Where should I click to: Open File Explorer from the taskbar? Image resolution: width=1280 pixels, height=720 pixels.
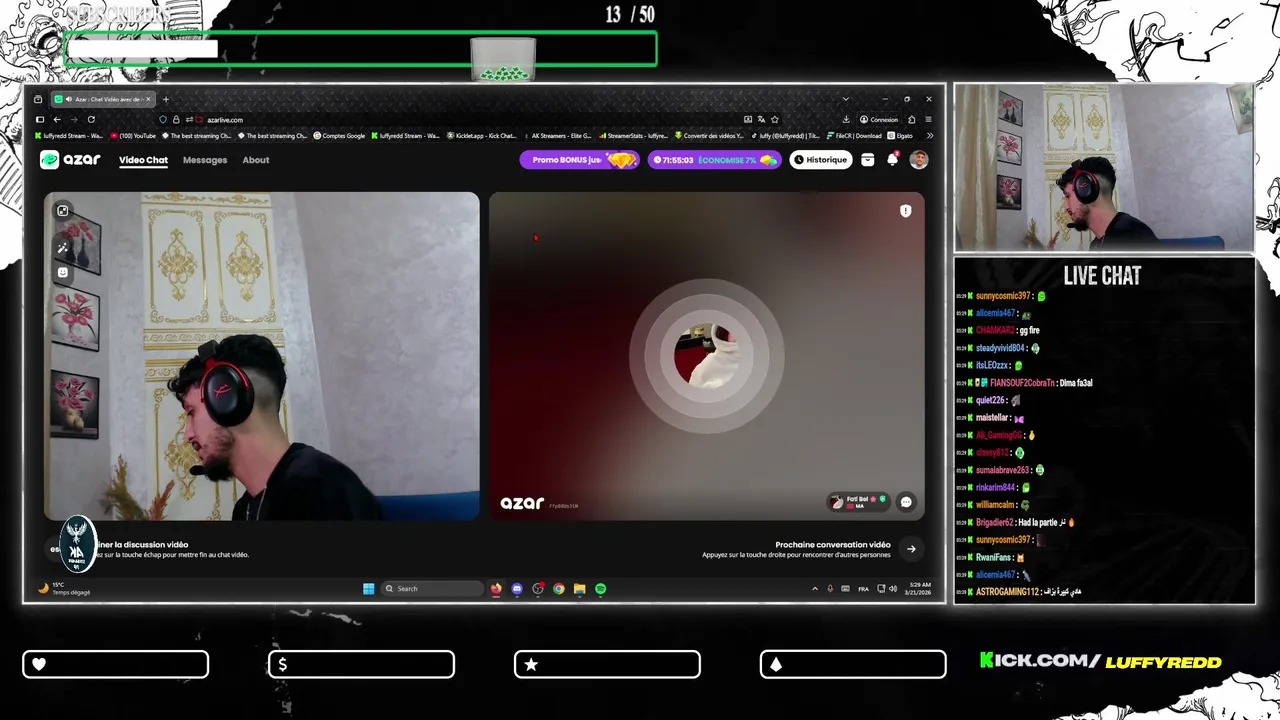click(579, 589)
